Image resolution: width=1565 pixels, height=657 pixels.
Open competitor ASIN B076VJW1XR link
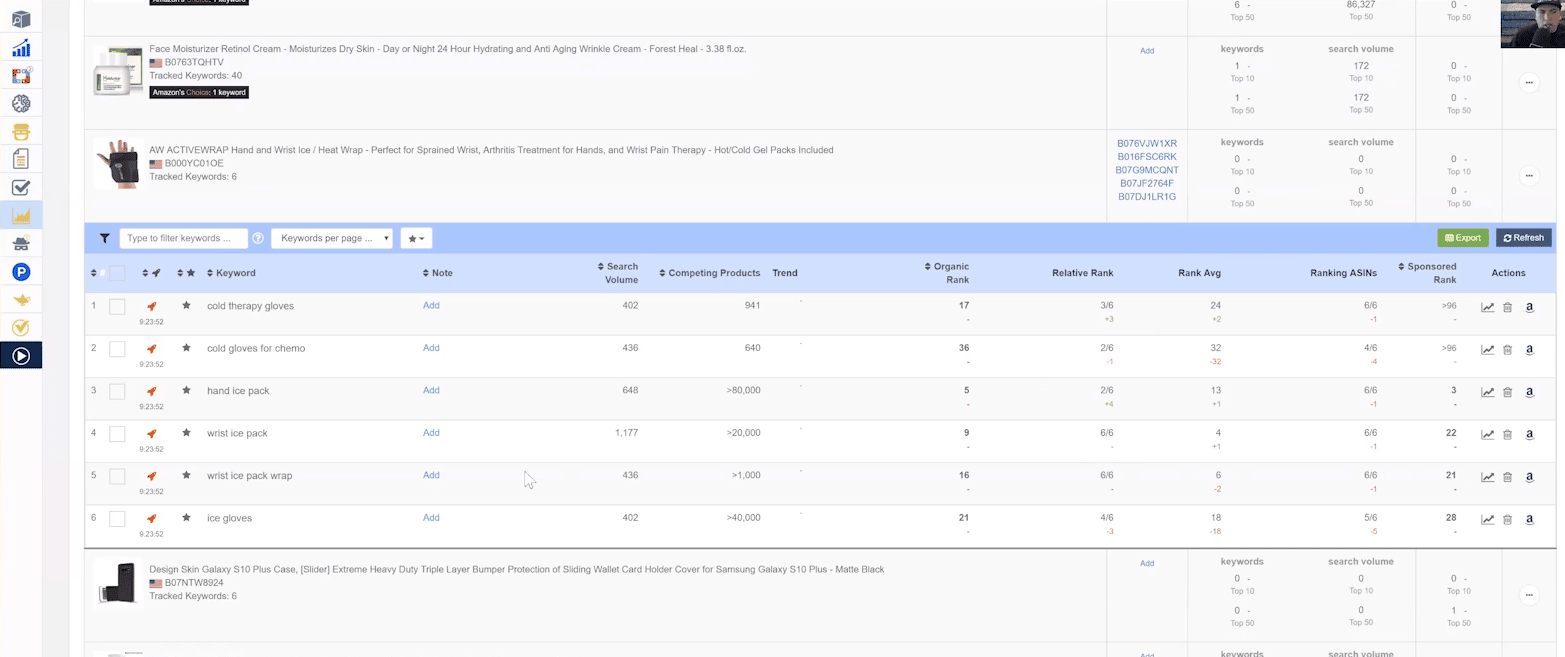(x=1147, y=144)
